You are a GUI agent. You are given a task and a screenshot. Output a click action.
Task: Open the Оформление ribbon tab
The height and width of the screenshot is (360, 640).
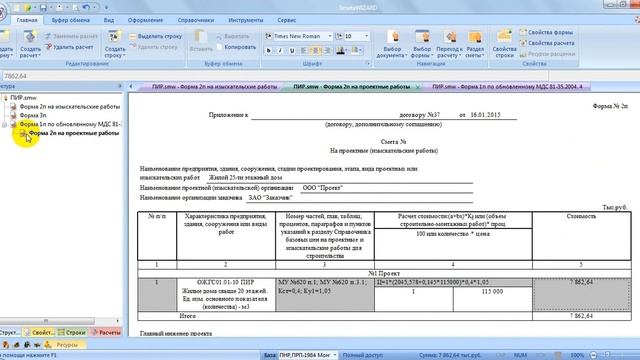(x=145, y=20)
